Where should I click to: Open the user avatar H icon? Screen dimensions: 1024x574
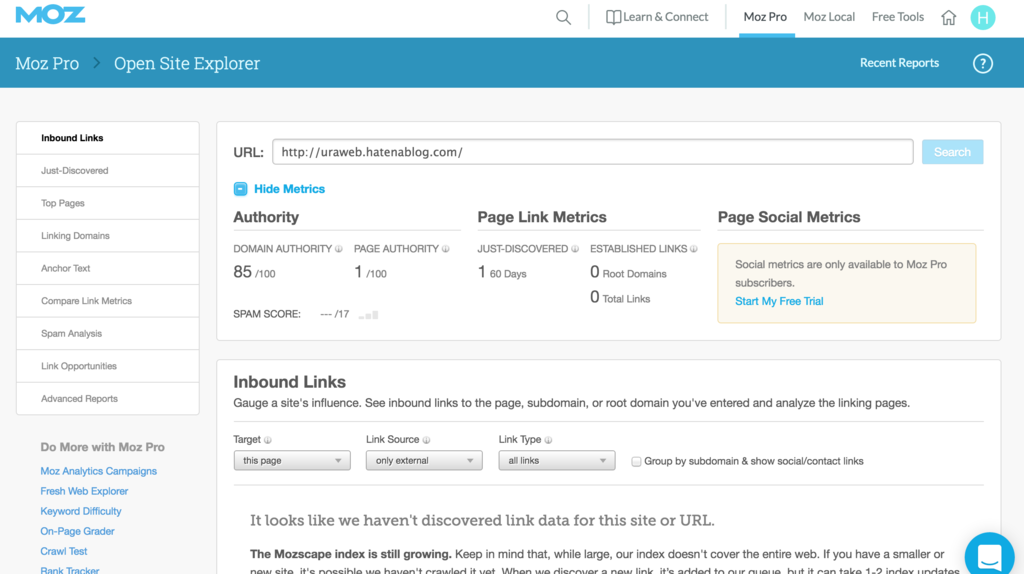tap(982, 17)
